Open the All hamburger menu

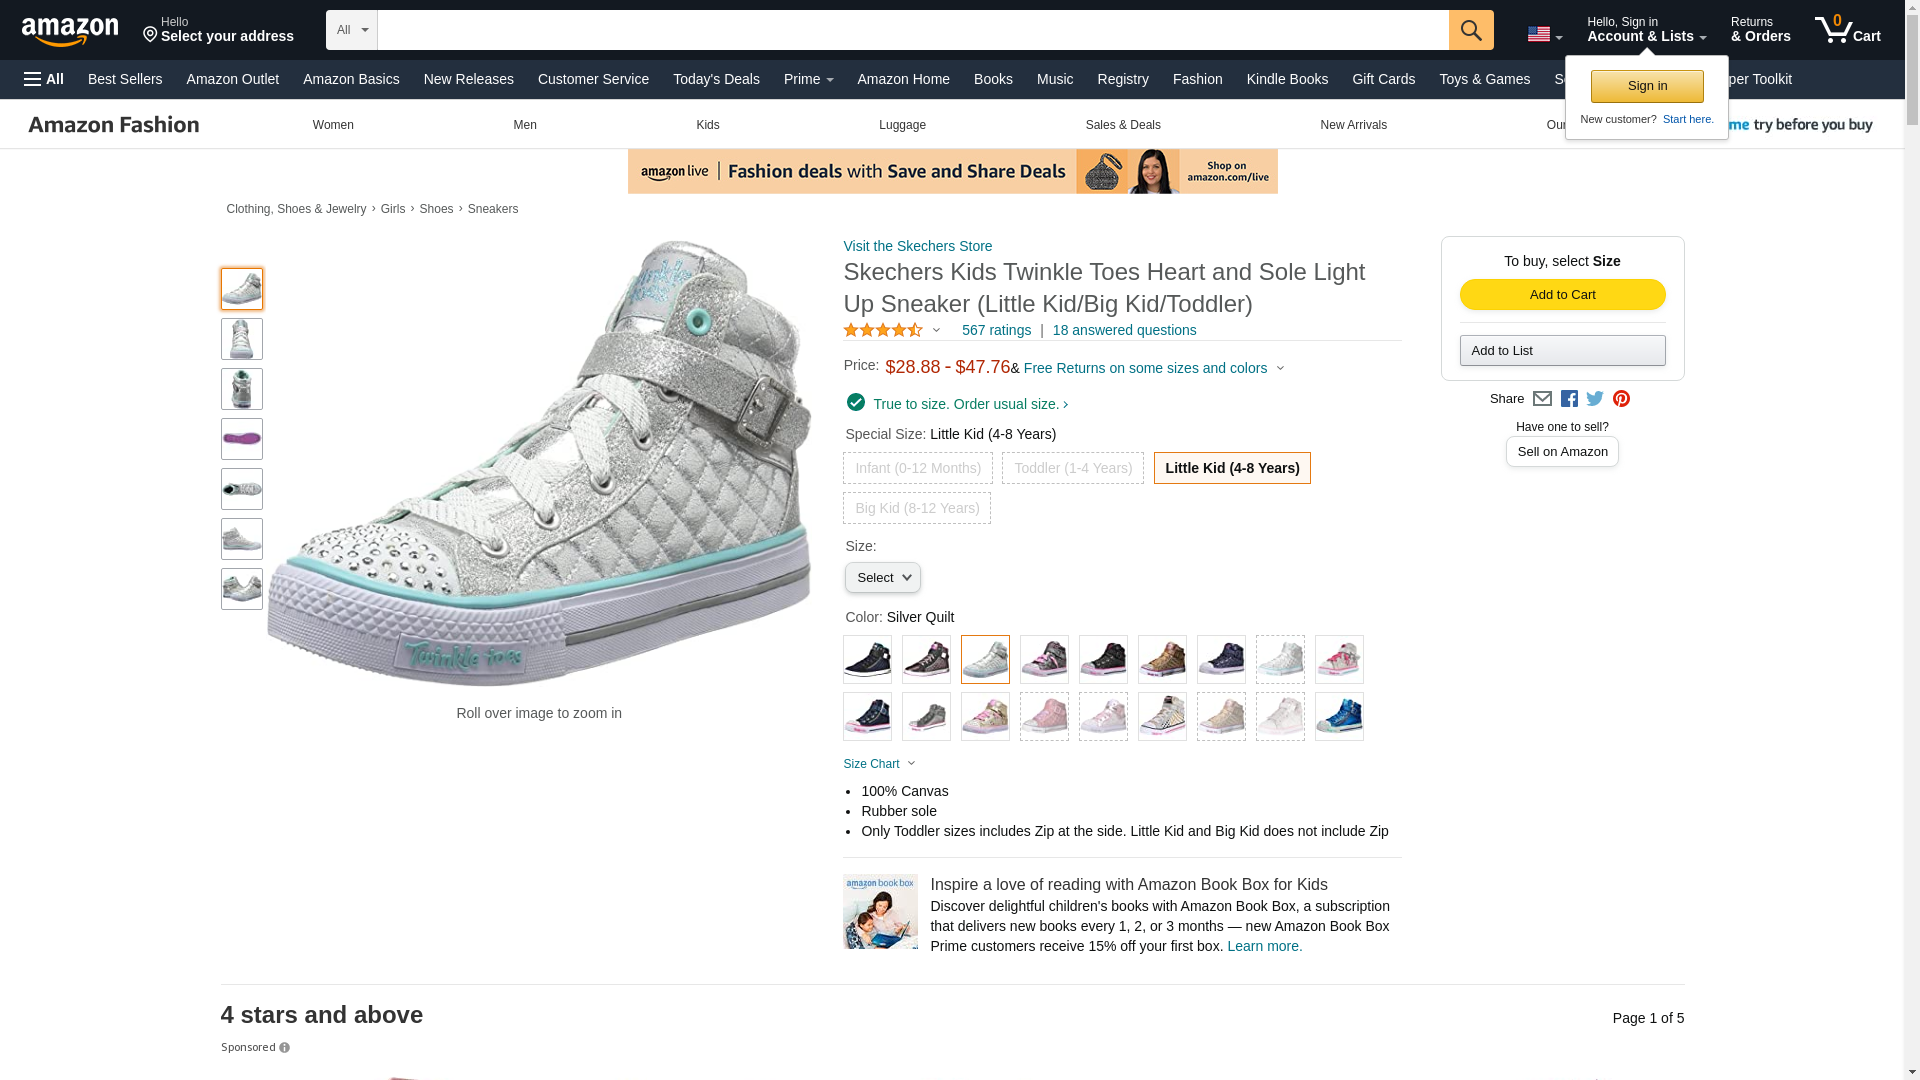click(x=44, y=79)
